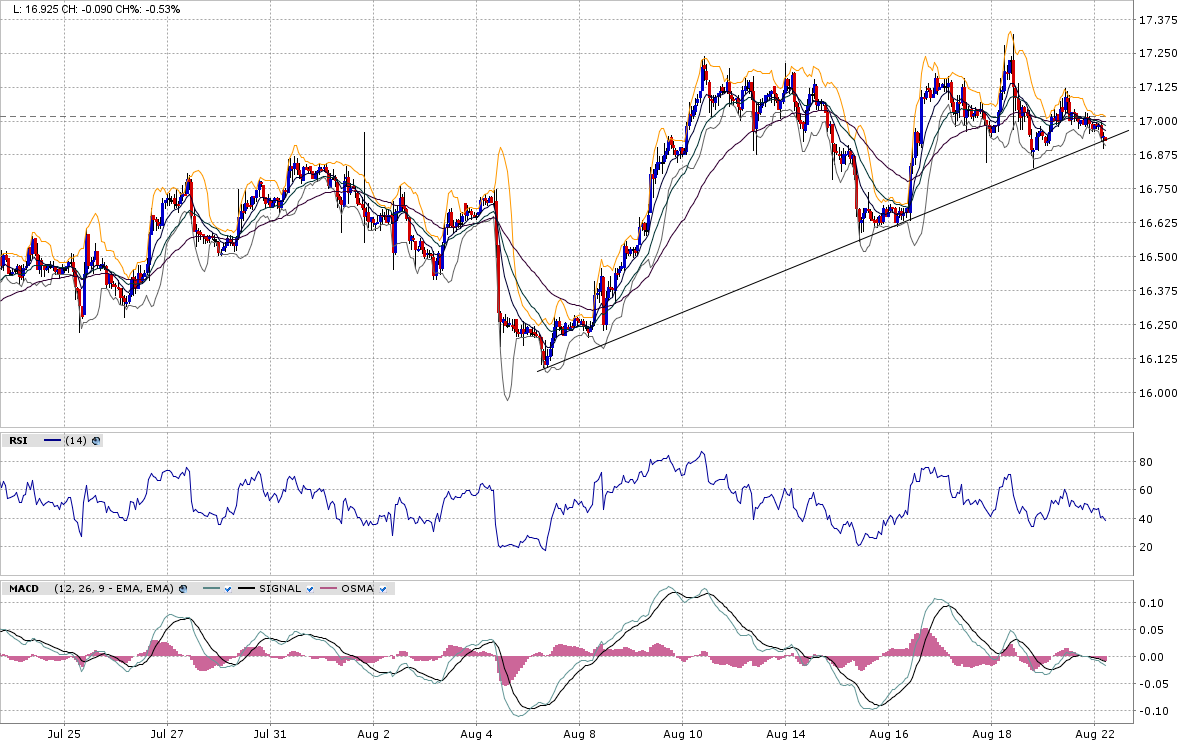Click the OSMA label text
This screenshot has width=1186, height=748.
[357, 588]
